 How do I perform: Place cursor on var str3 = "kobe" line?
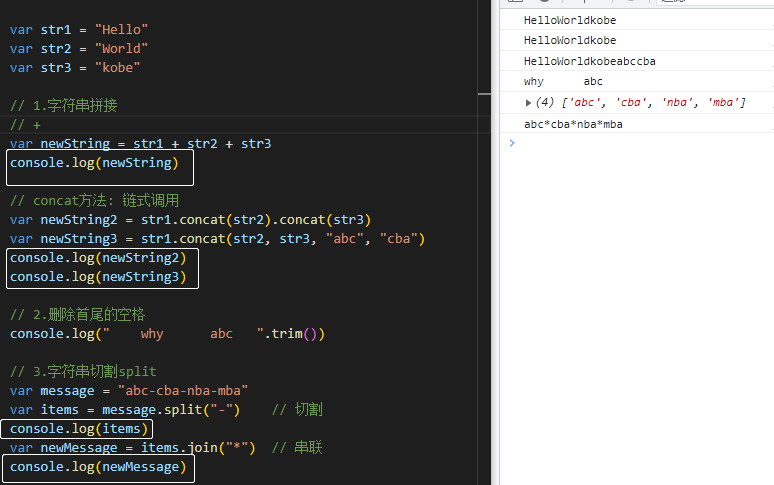pos(75,68)
